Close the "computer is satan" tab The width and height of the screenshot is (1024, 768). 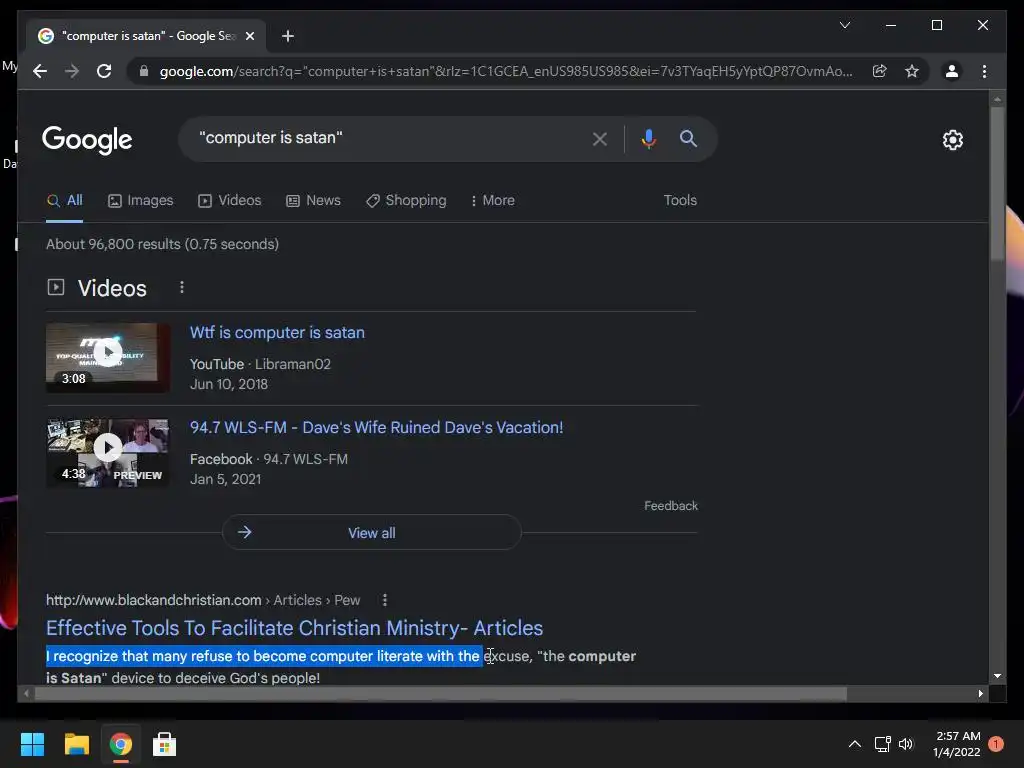(249, 36)
